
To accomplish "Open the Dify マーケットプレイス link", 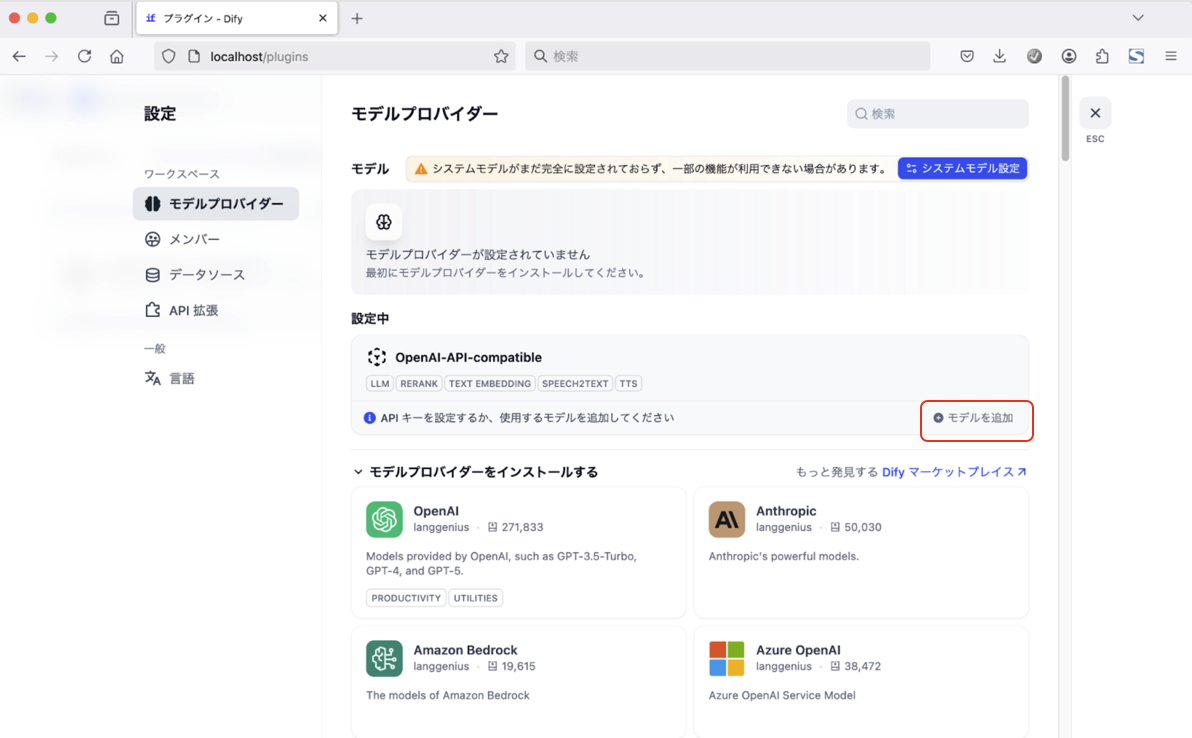I will click(x=954, y=472).
